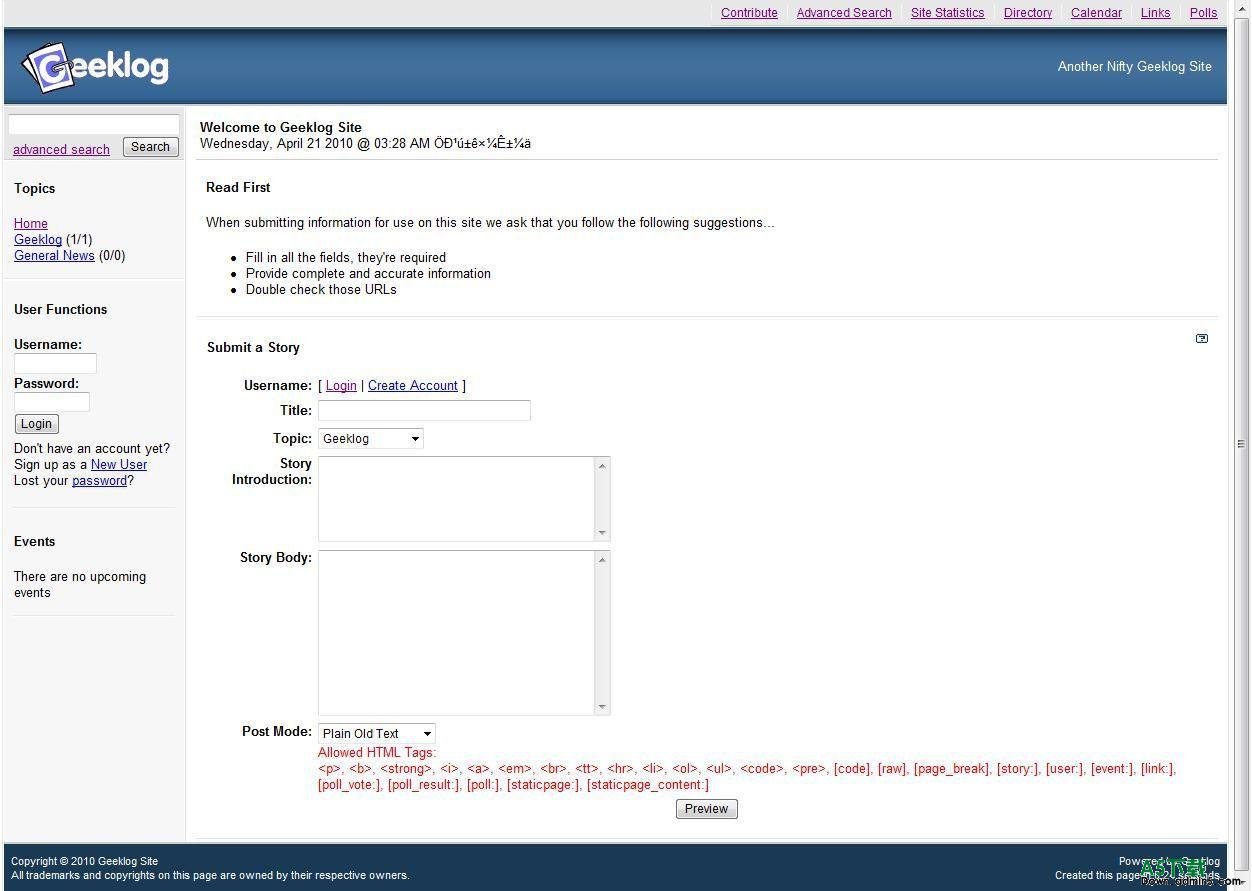Open the Contribute menu link
This screenshot has height=891, width=1252.
click(749, 13)
